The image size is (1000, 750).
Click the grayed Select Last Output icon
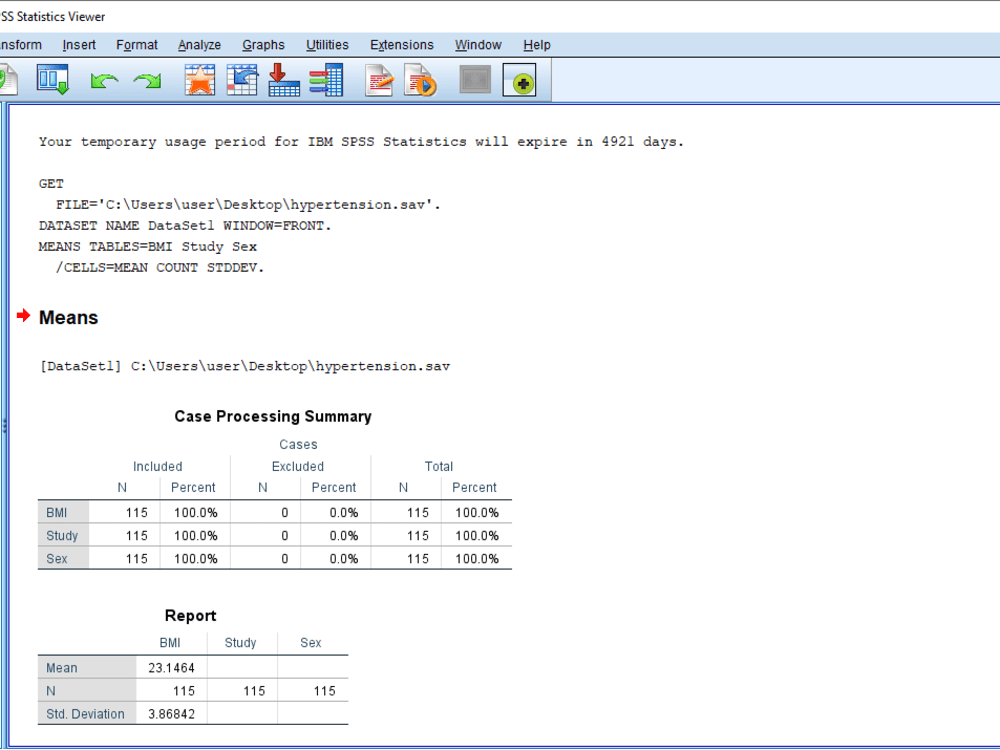[475, 81]
